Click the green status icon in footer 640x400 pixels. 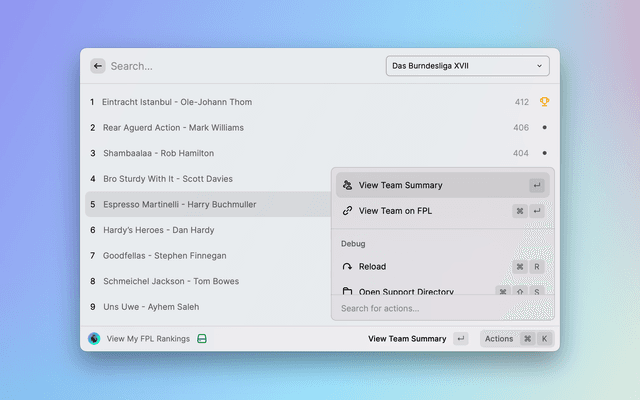click(202, 339)
